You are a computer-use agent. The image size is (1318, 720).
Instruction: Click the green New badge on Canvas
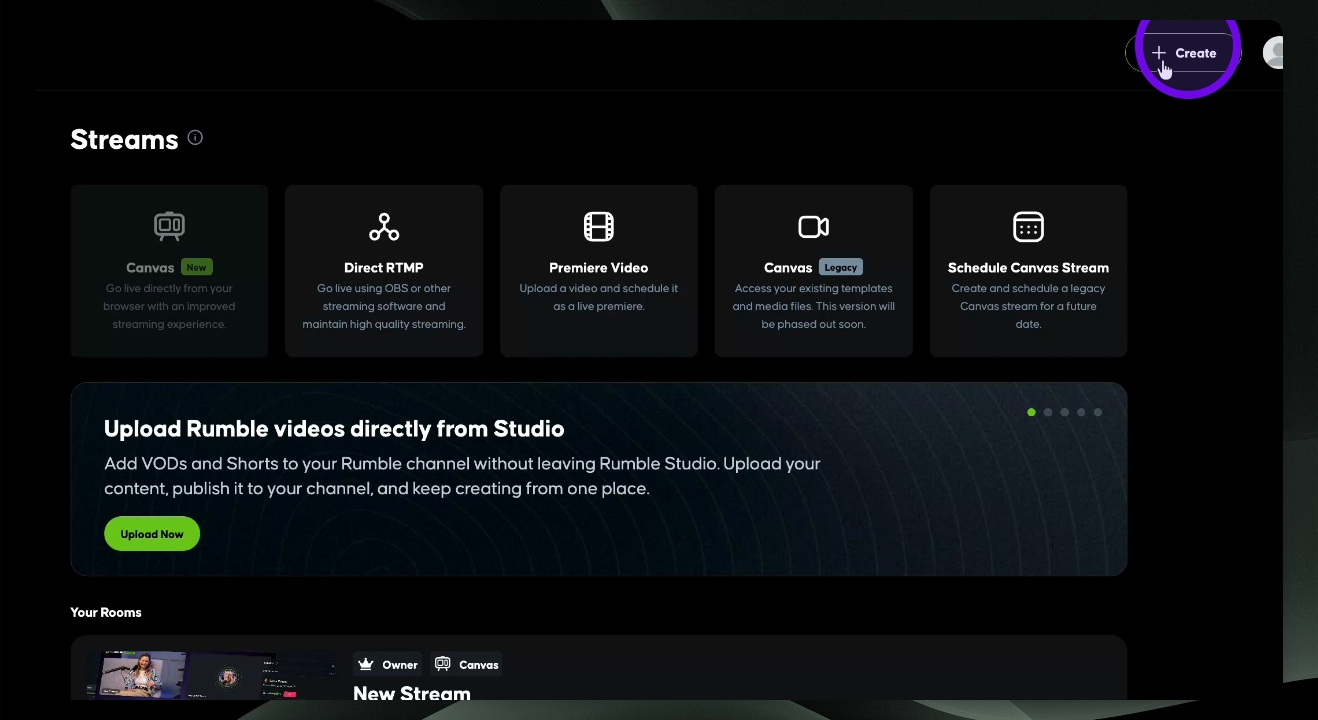pos(197,268)
